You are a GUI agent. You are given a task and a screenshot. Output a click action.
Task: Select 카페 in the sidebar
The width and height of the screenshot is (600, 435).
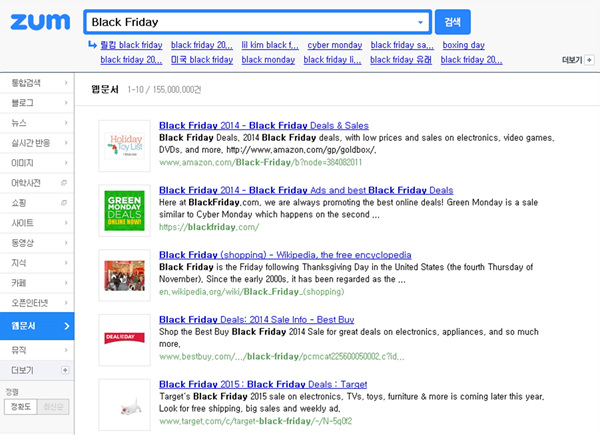[x=37, y=283]
